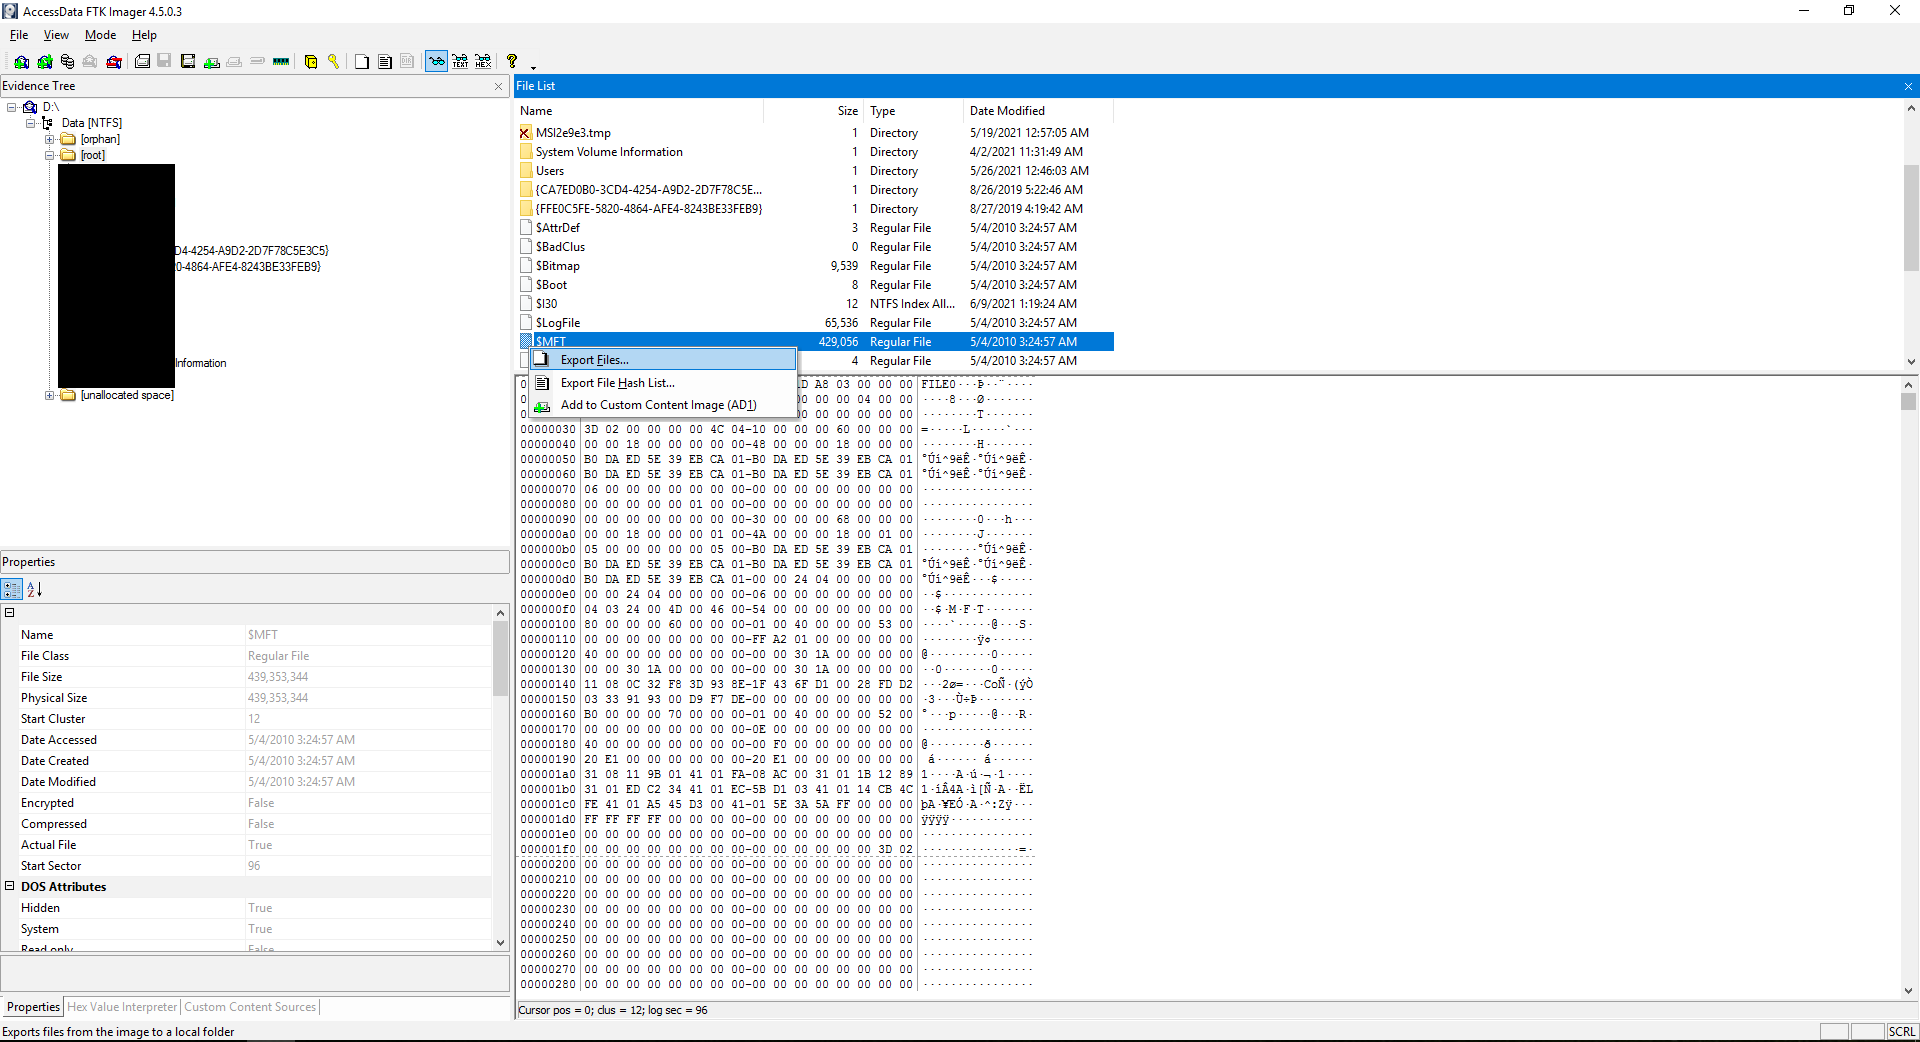Switch to Custom Content Sources tab
Viewport: 1920px width, 1042px height.
[x=250, y=1007]
